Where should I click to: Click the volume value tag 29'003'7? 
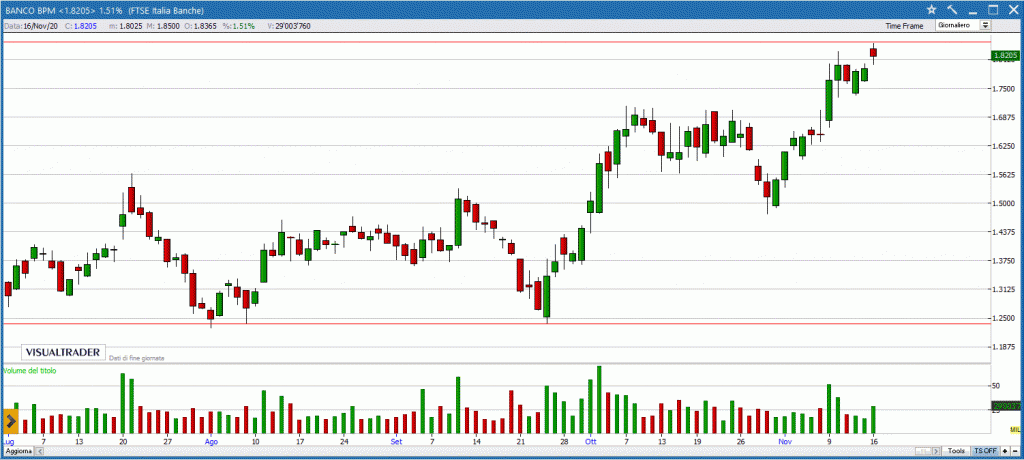pyautogui.click(x=1006, y=407)
